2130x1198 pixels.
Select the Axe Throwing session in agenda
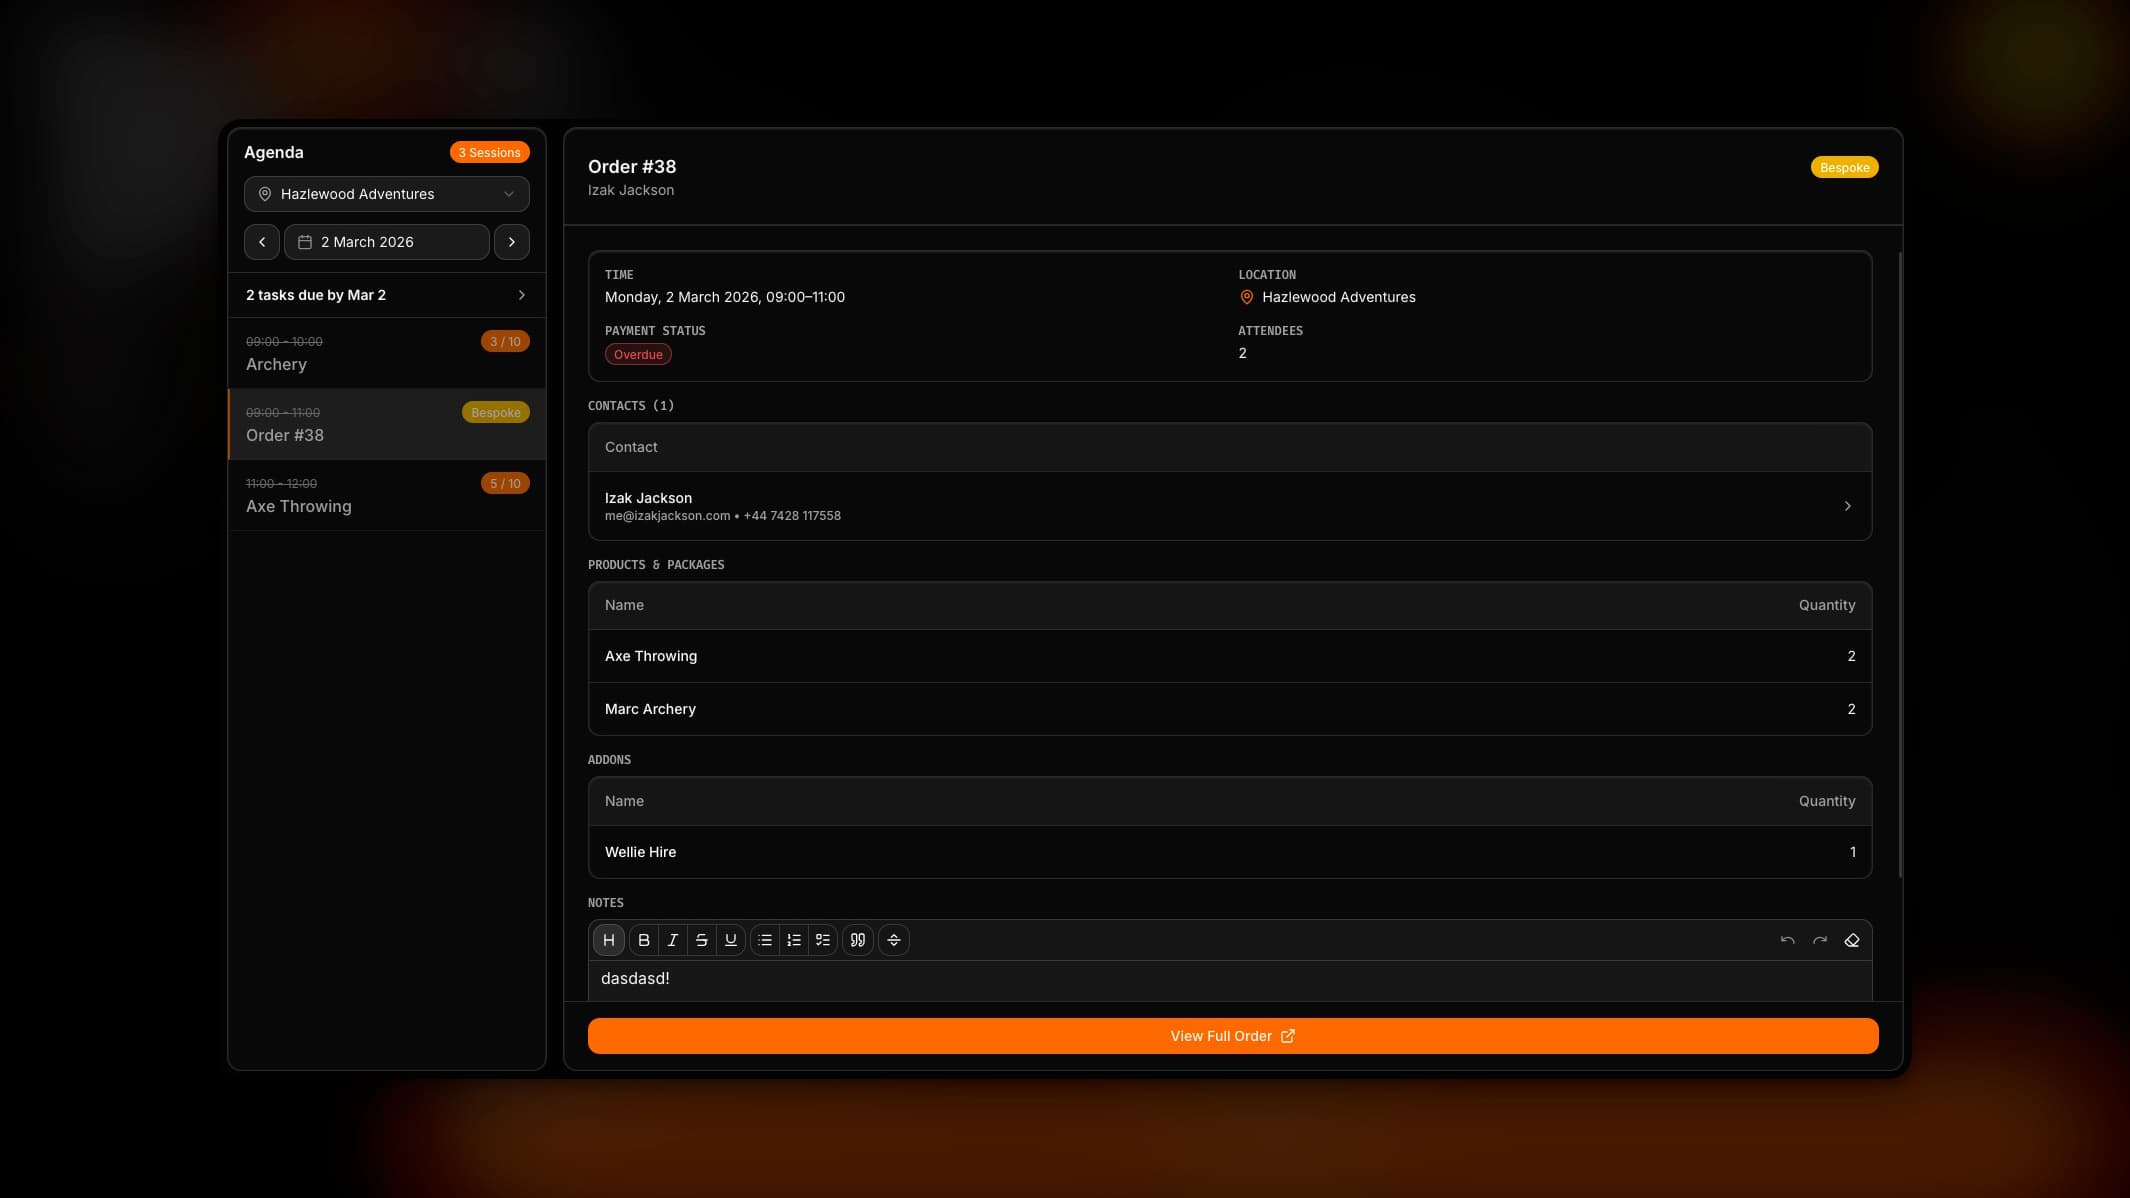(x=386, y=496)
